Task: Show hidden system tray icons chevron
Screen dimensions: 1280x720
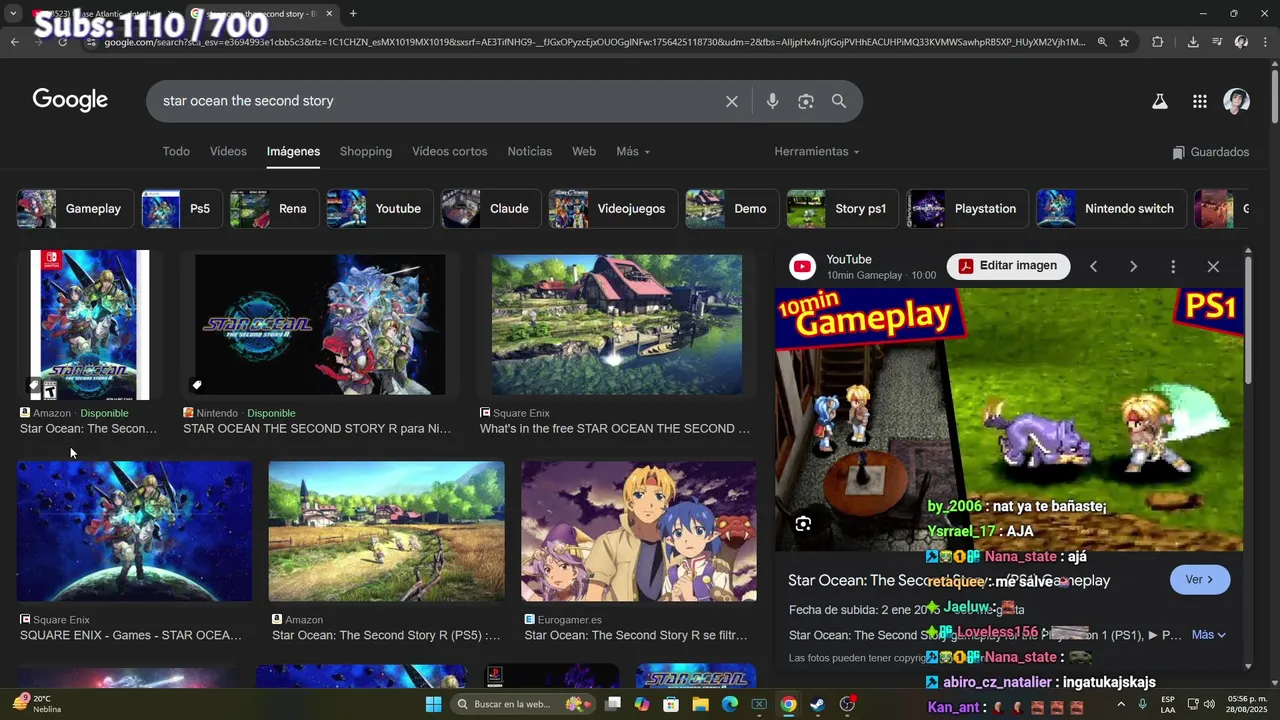Action: [1120, 704]
